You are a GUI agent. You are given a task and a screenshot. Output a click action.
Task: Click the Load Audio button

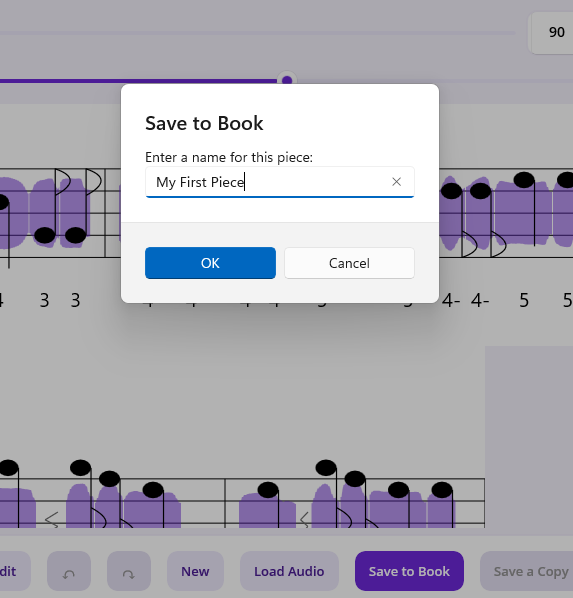[289, 571]
